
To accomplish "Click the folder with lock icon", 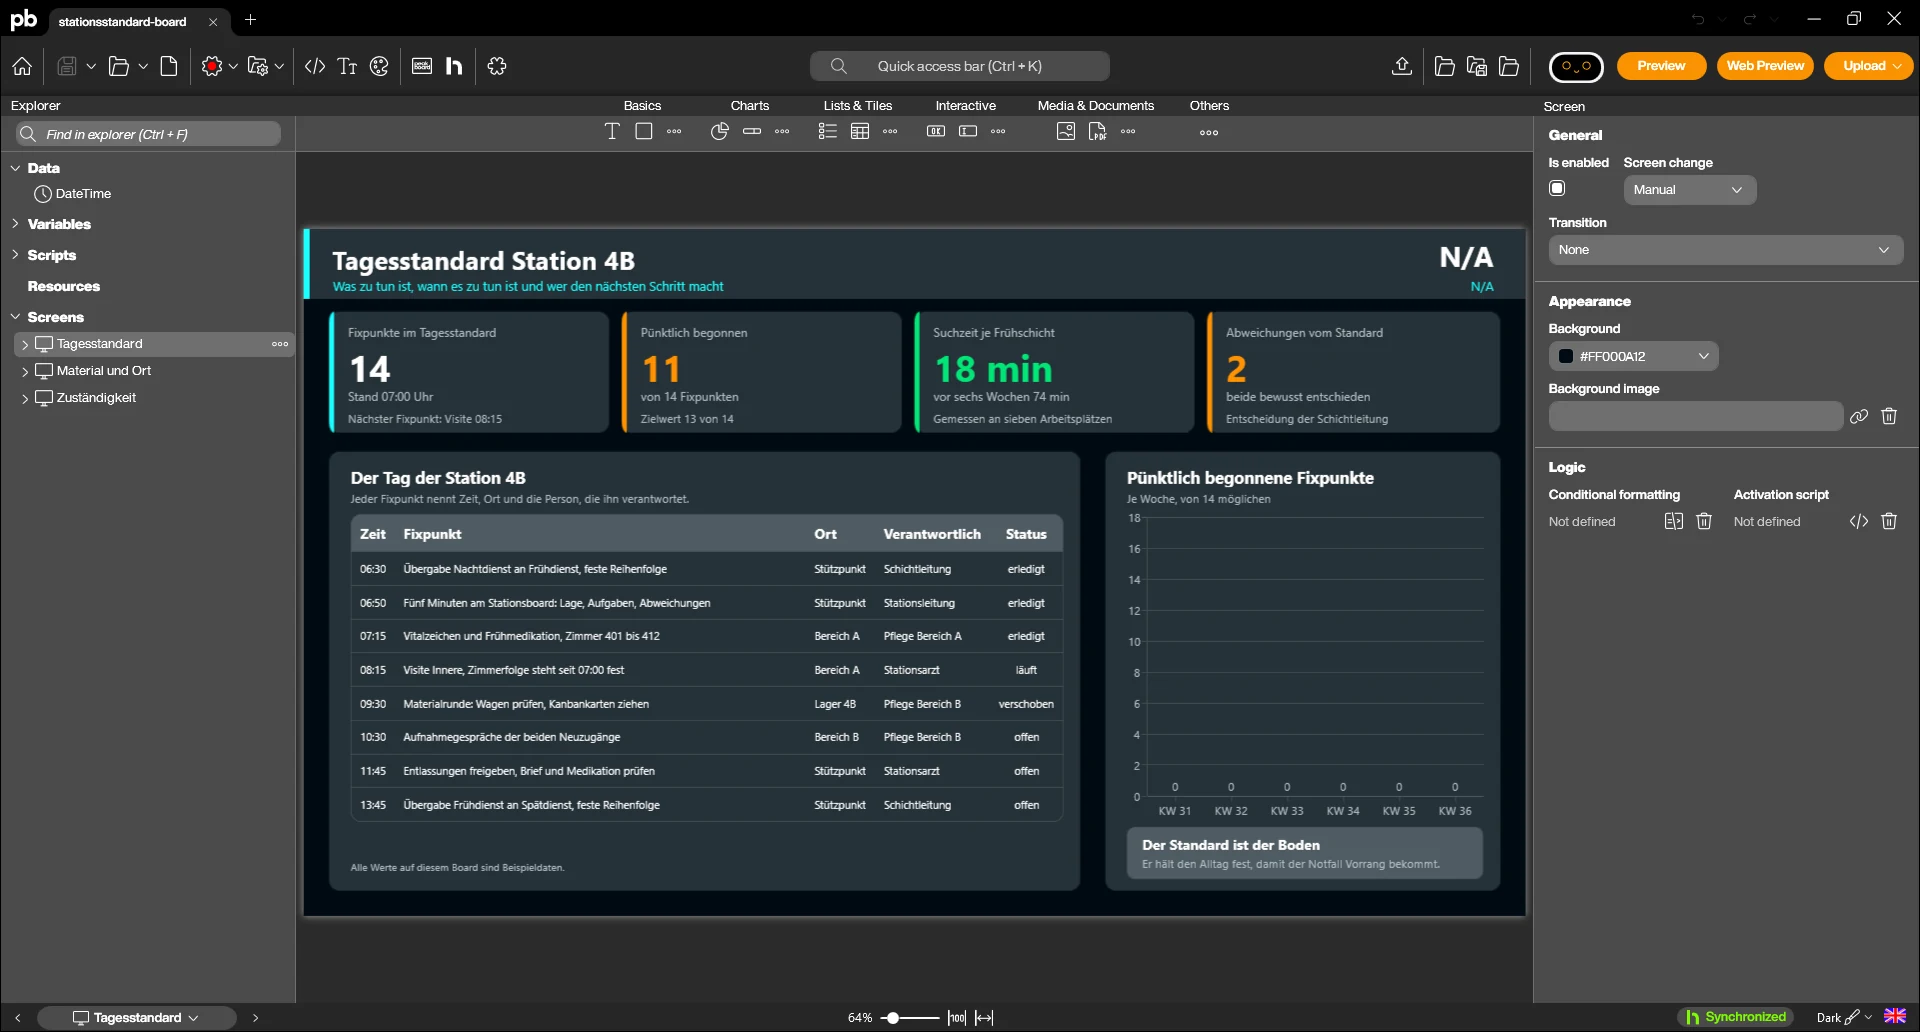I will tap(1477, 66).
